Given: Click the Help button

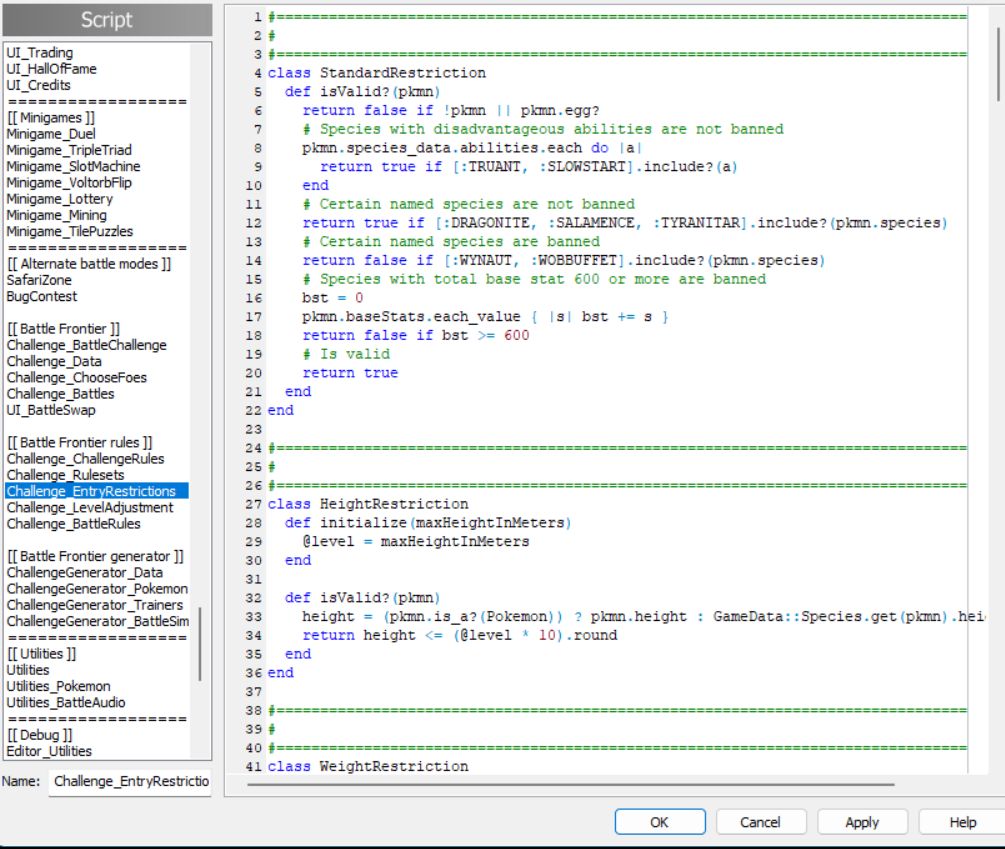Looking at the screenshot, I should tap(962, 821).
